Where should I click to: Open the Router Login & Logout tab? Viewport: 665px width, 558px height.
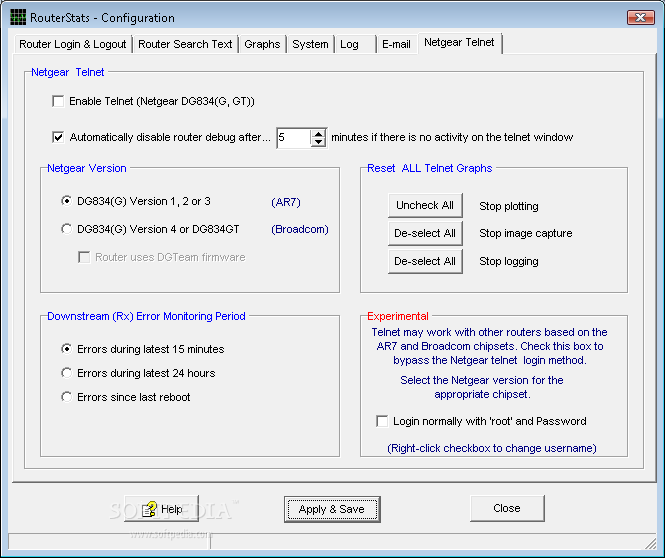(x=73, y=44)
